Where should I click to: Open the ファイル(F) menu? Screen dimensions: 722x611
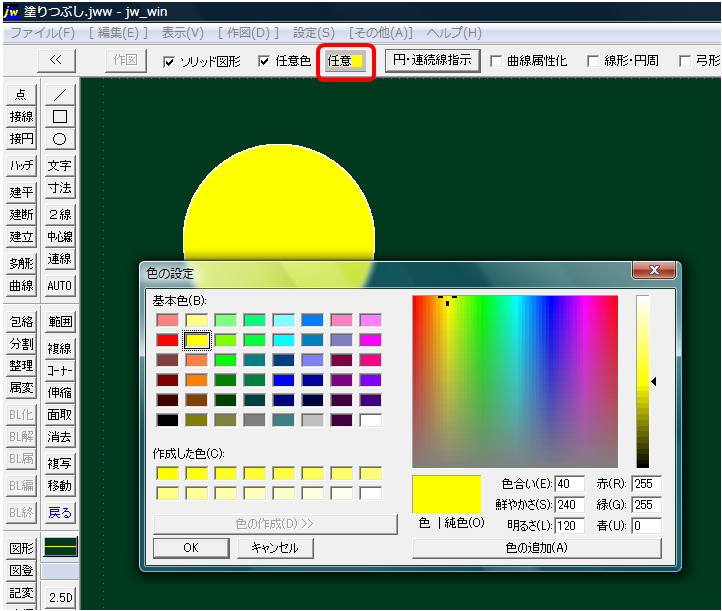42,33
